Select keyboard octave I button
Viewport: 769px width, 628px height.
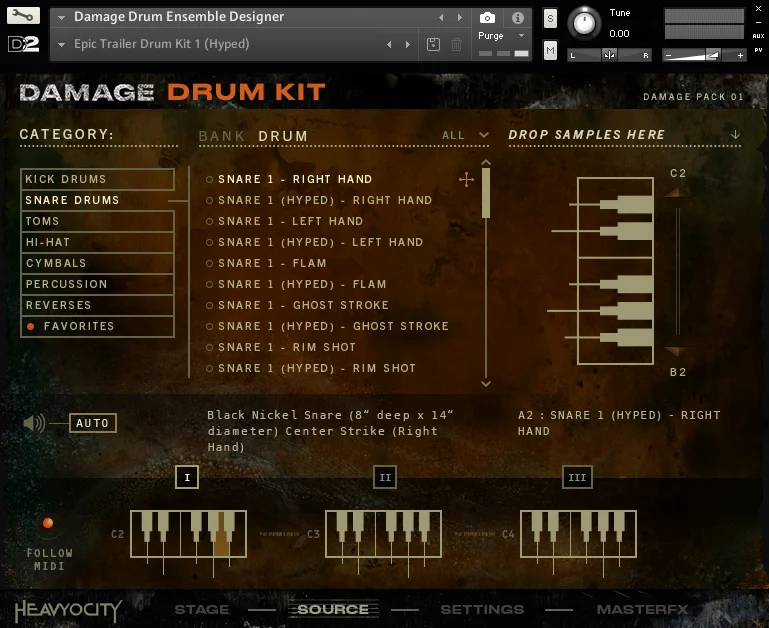point(187,477)
